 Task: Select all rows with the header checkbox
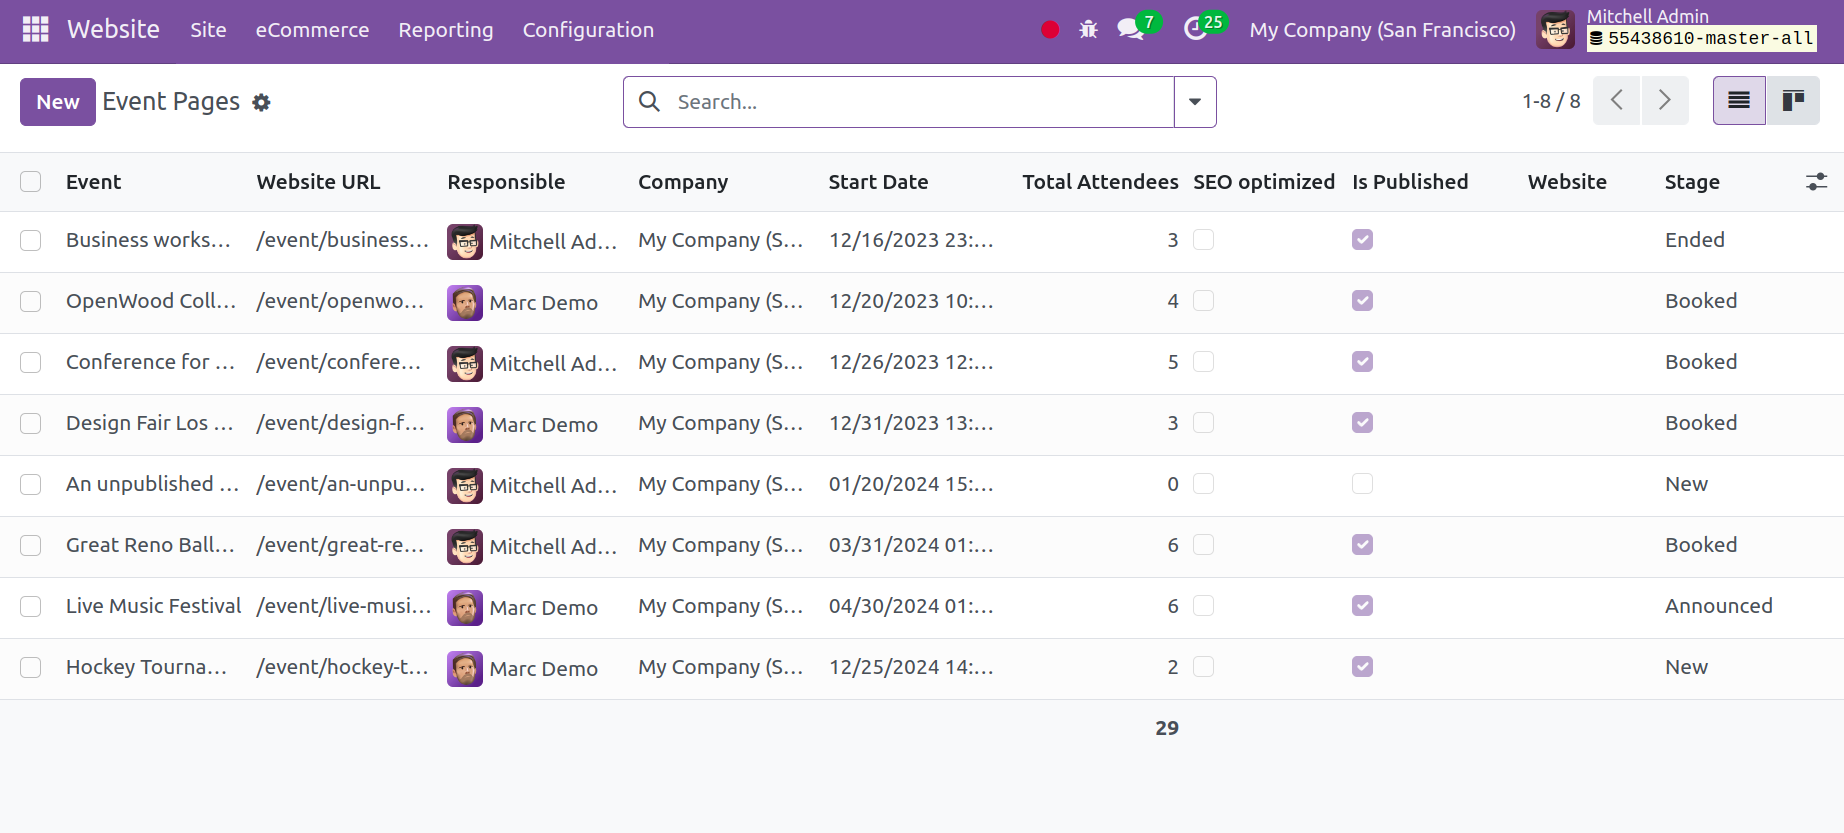click(31, 182)
